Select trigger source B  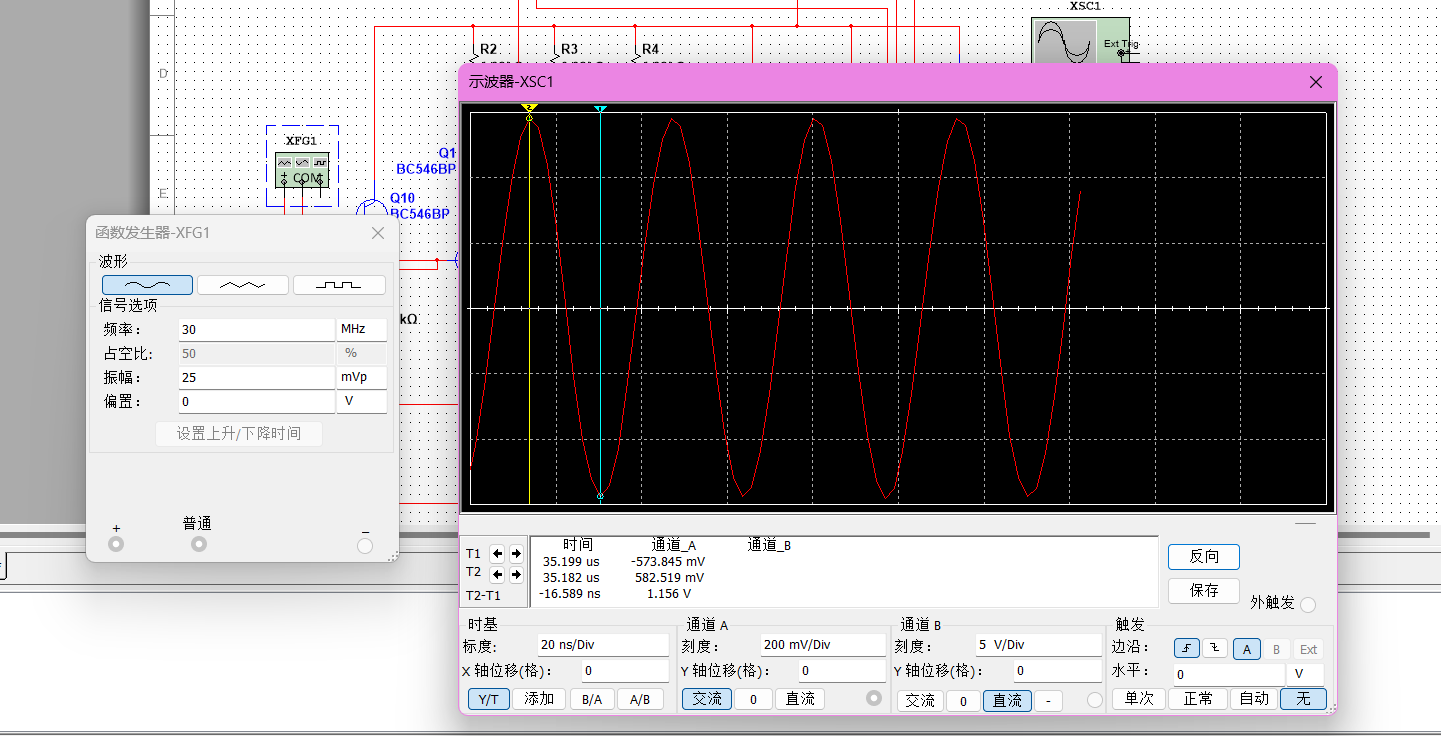point(1276,649)
